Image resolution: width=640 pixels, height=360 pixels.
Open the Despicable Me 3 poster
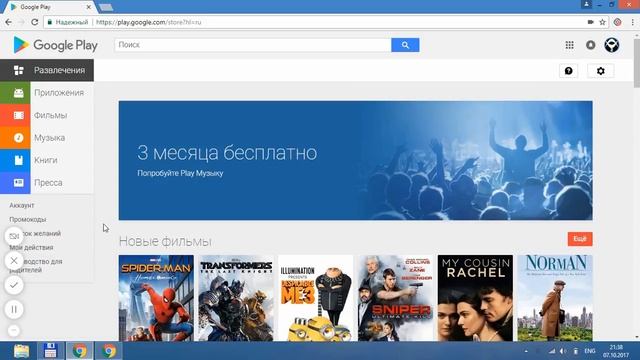pyautogui.click(x=316, y=298)
